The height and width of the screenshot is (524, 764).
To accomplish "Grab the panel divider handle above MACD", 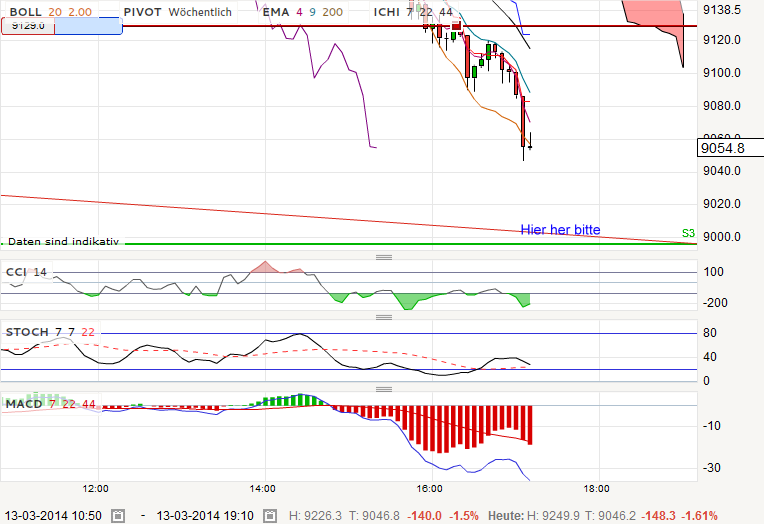I will [x=384, y=389].
